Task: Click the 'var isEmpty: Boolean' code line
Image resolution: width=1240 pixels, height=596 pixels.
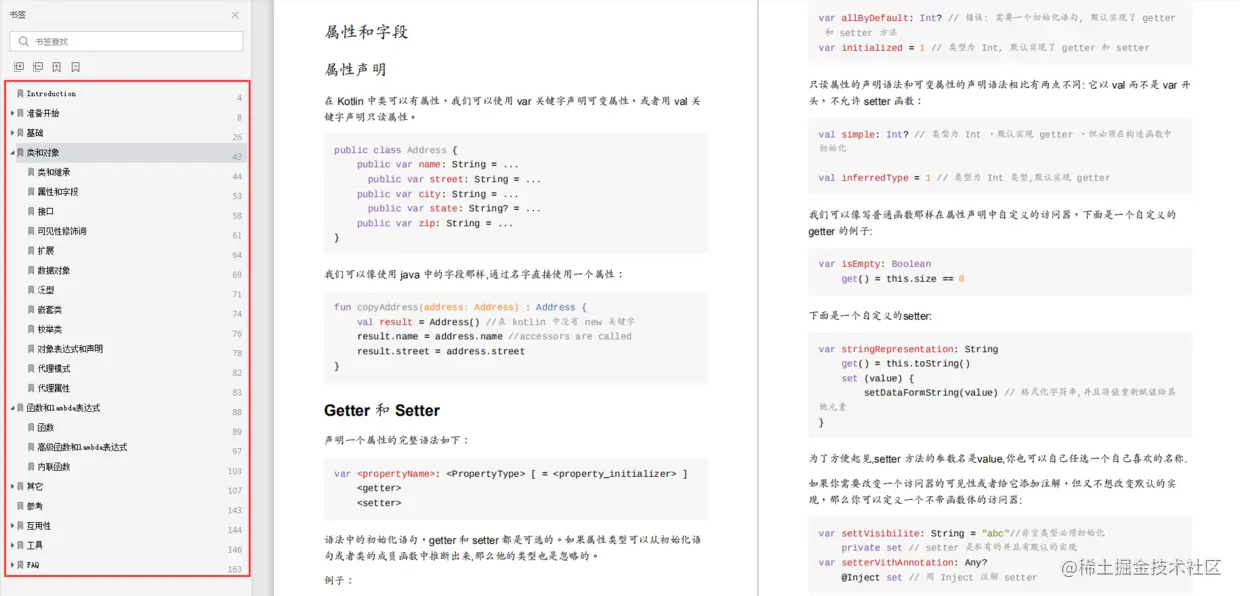Action: pos(874,264)
